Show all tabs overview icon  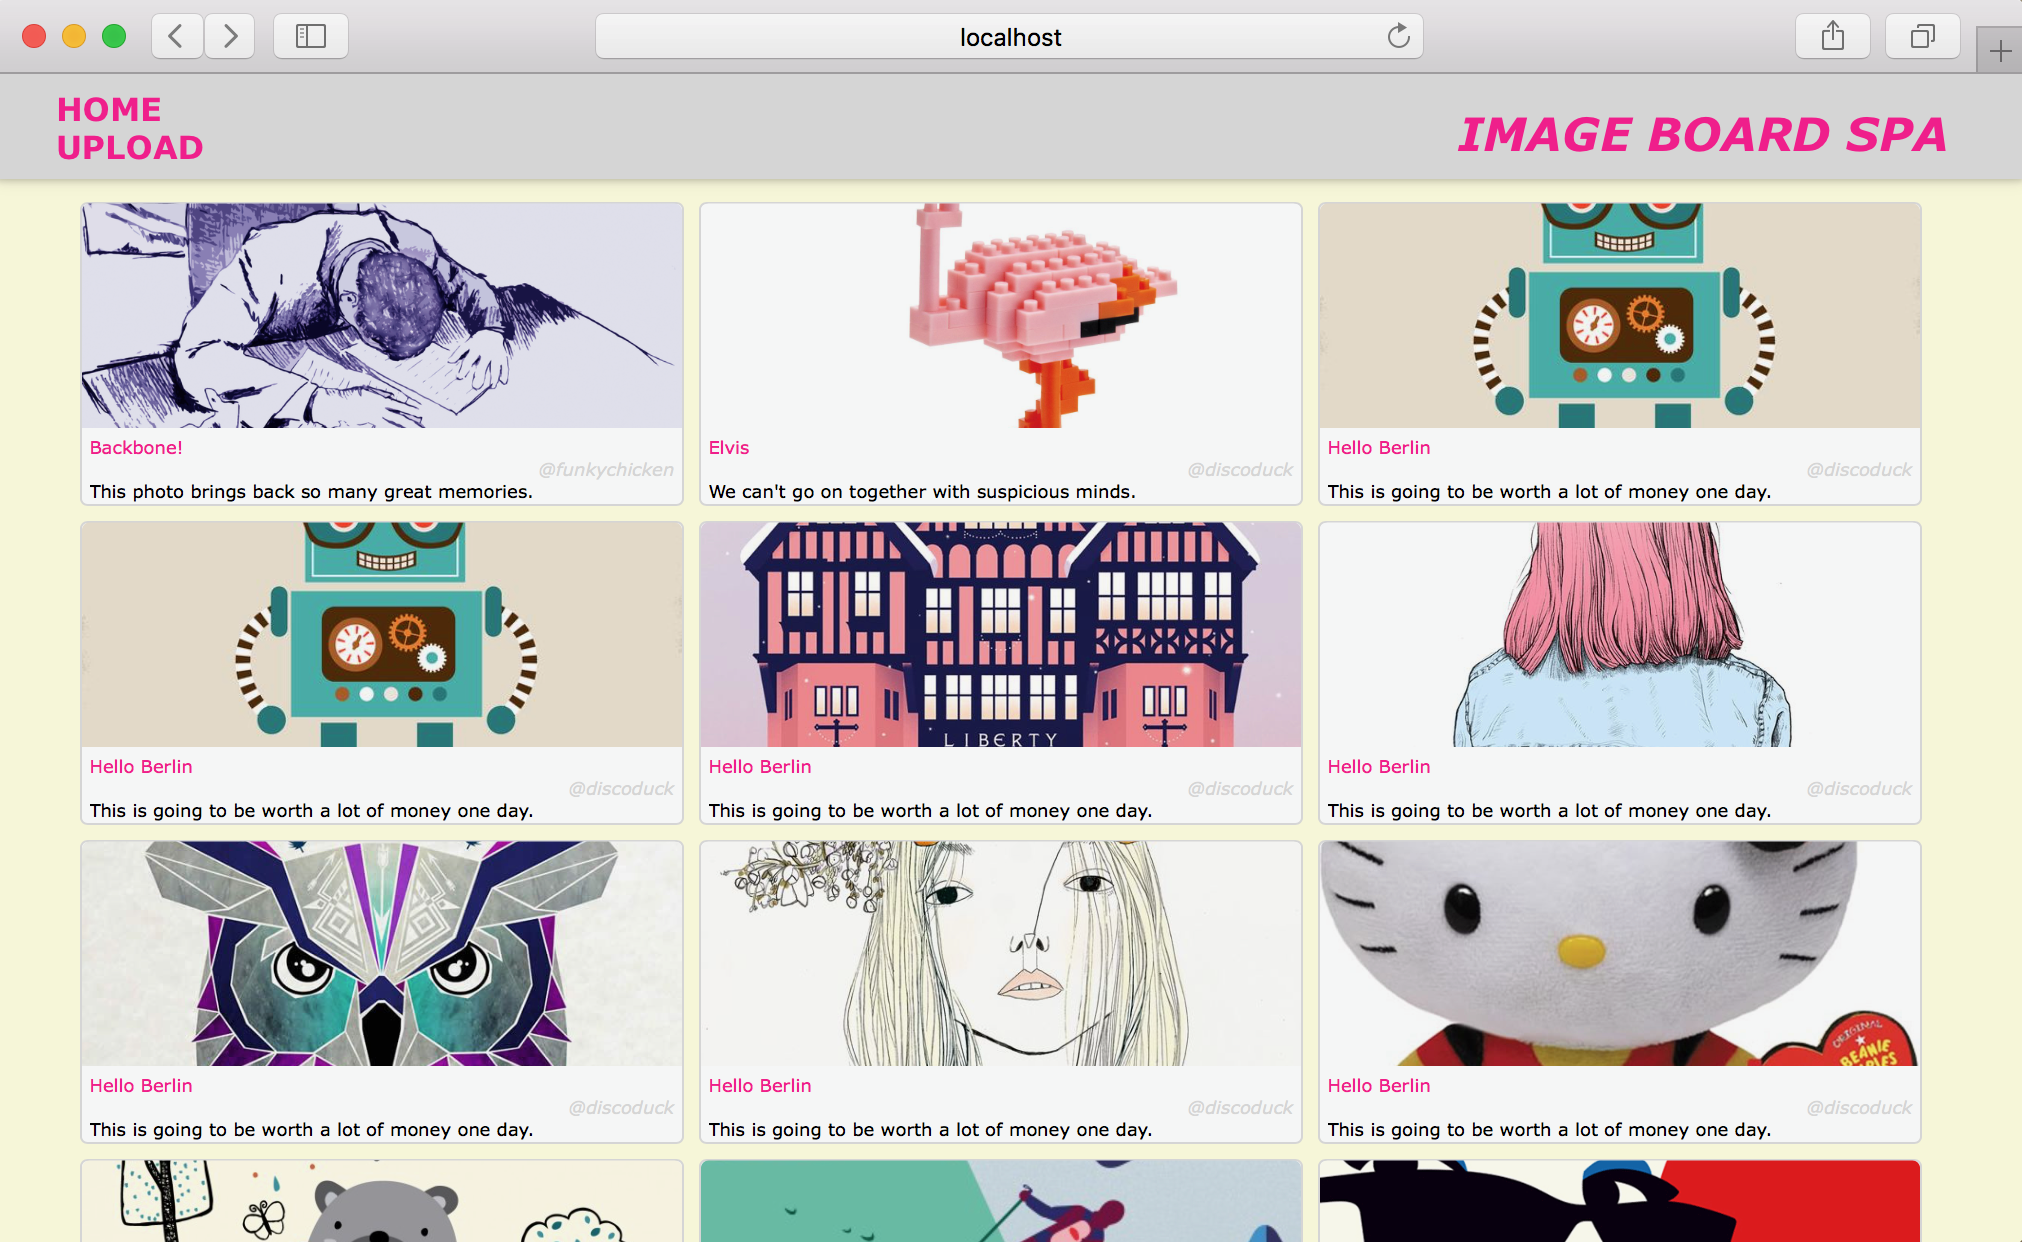[1922, 37]
